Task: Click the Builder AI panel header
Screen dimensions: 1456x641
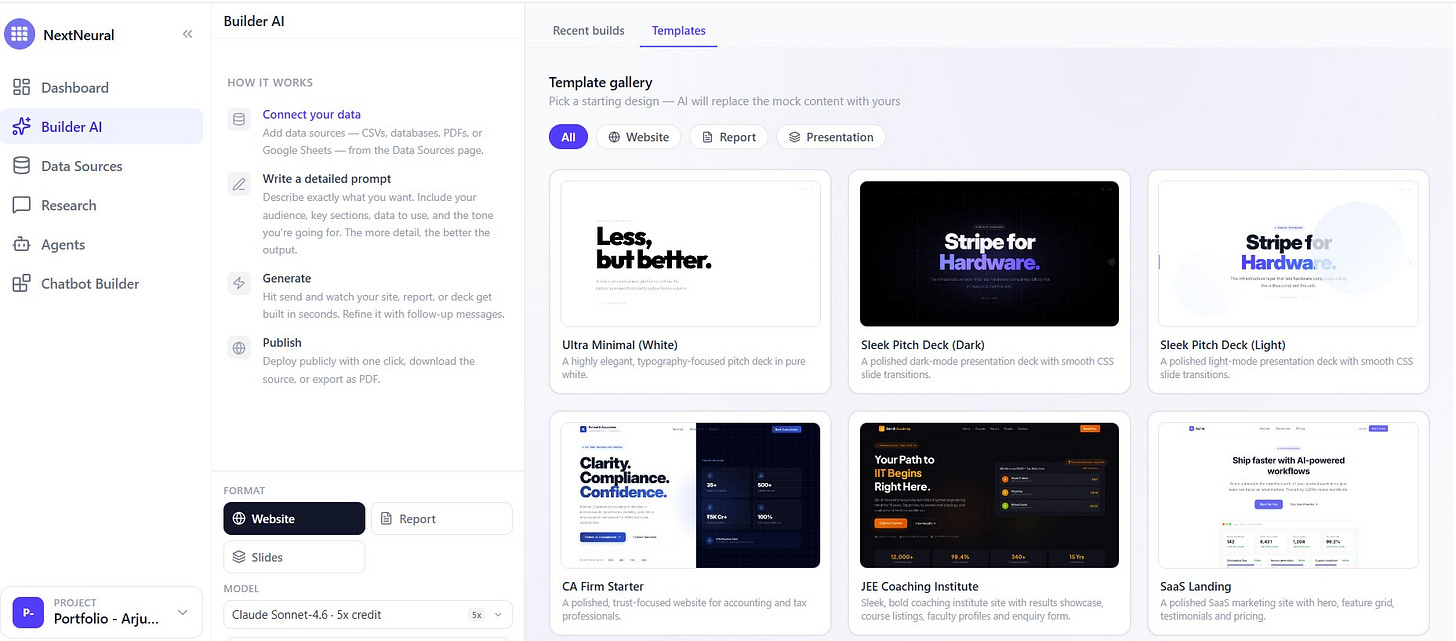Action: [x=255, y=21]
